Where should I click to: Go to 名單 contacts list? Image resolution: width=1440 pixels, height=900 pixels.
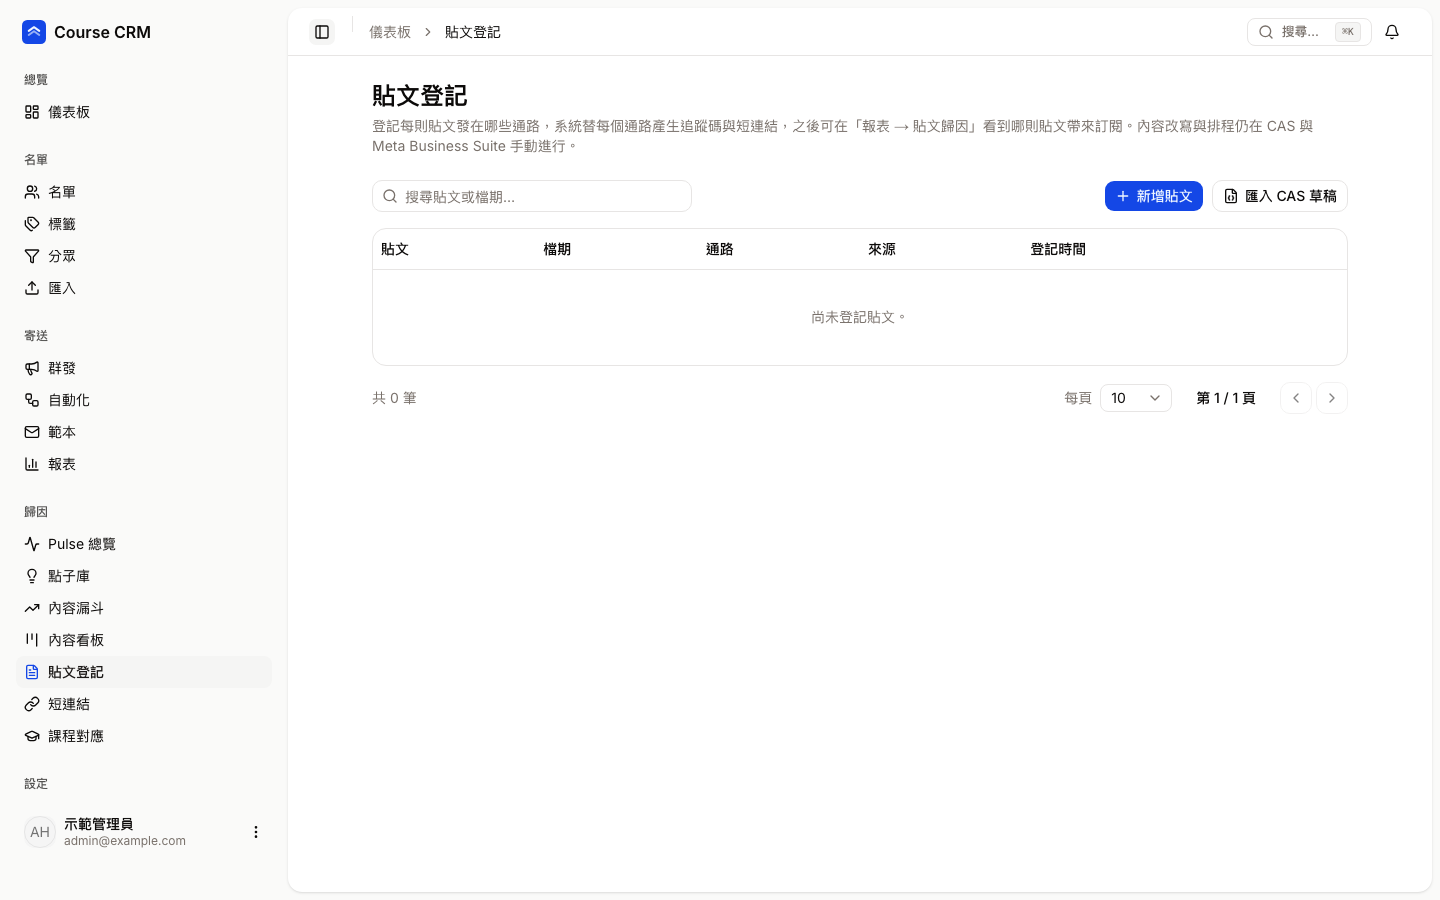[x=144, y=192]
